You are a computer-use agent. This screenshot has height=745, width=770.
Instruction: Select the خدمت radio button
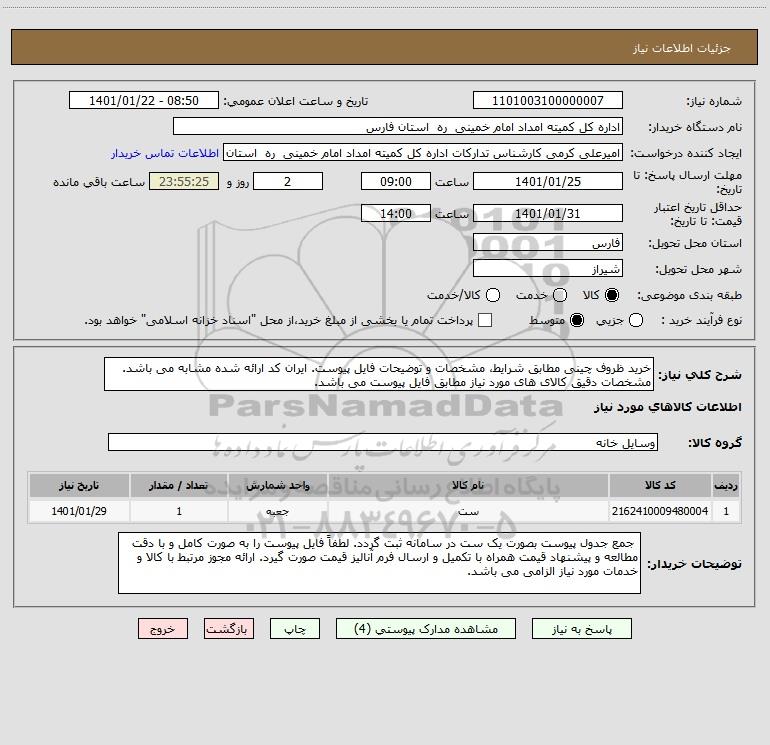[560, 295]
